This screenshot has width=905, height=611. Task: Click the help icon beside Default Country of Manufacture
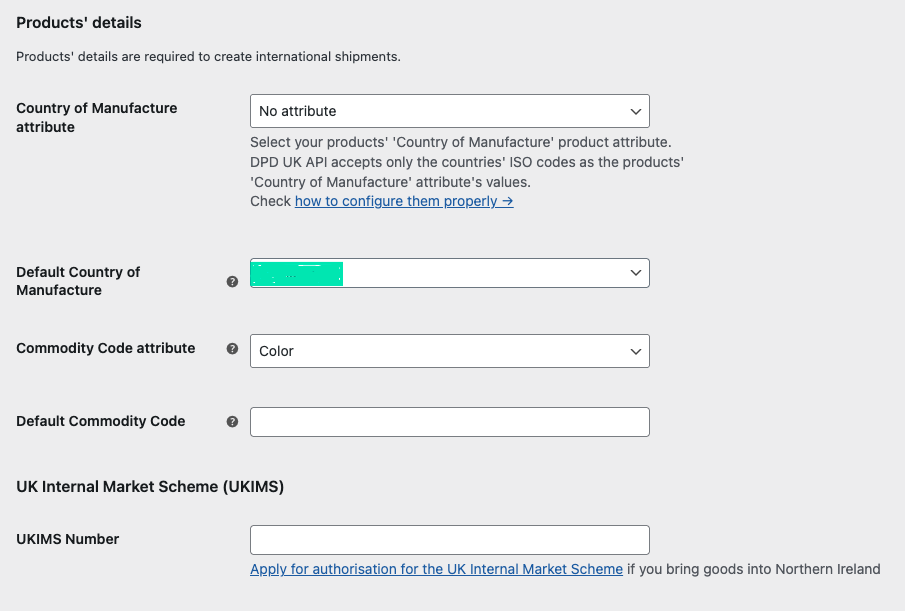pyautogui.click(x=232, y=282)
